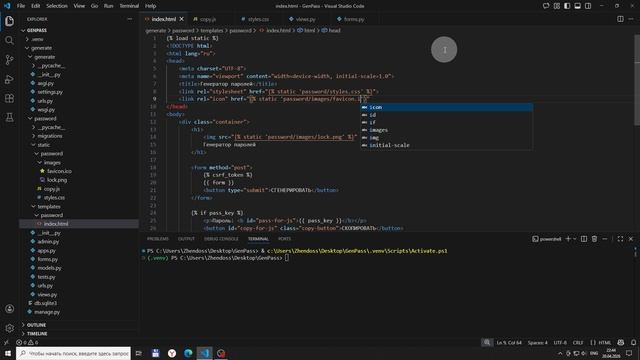Open Microsoft Edge from taskbar

pyautogui.click(x=188, y=353)
